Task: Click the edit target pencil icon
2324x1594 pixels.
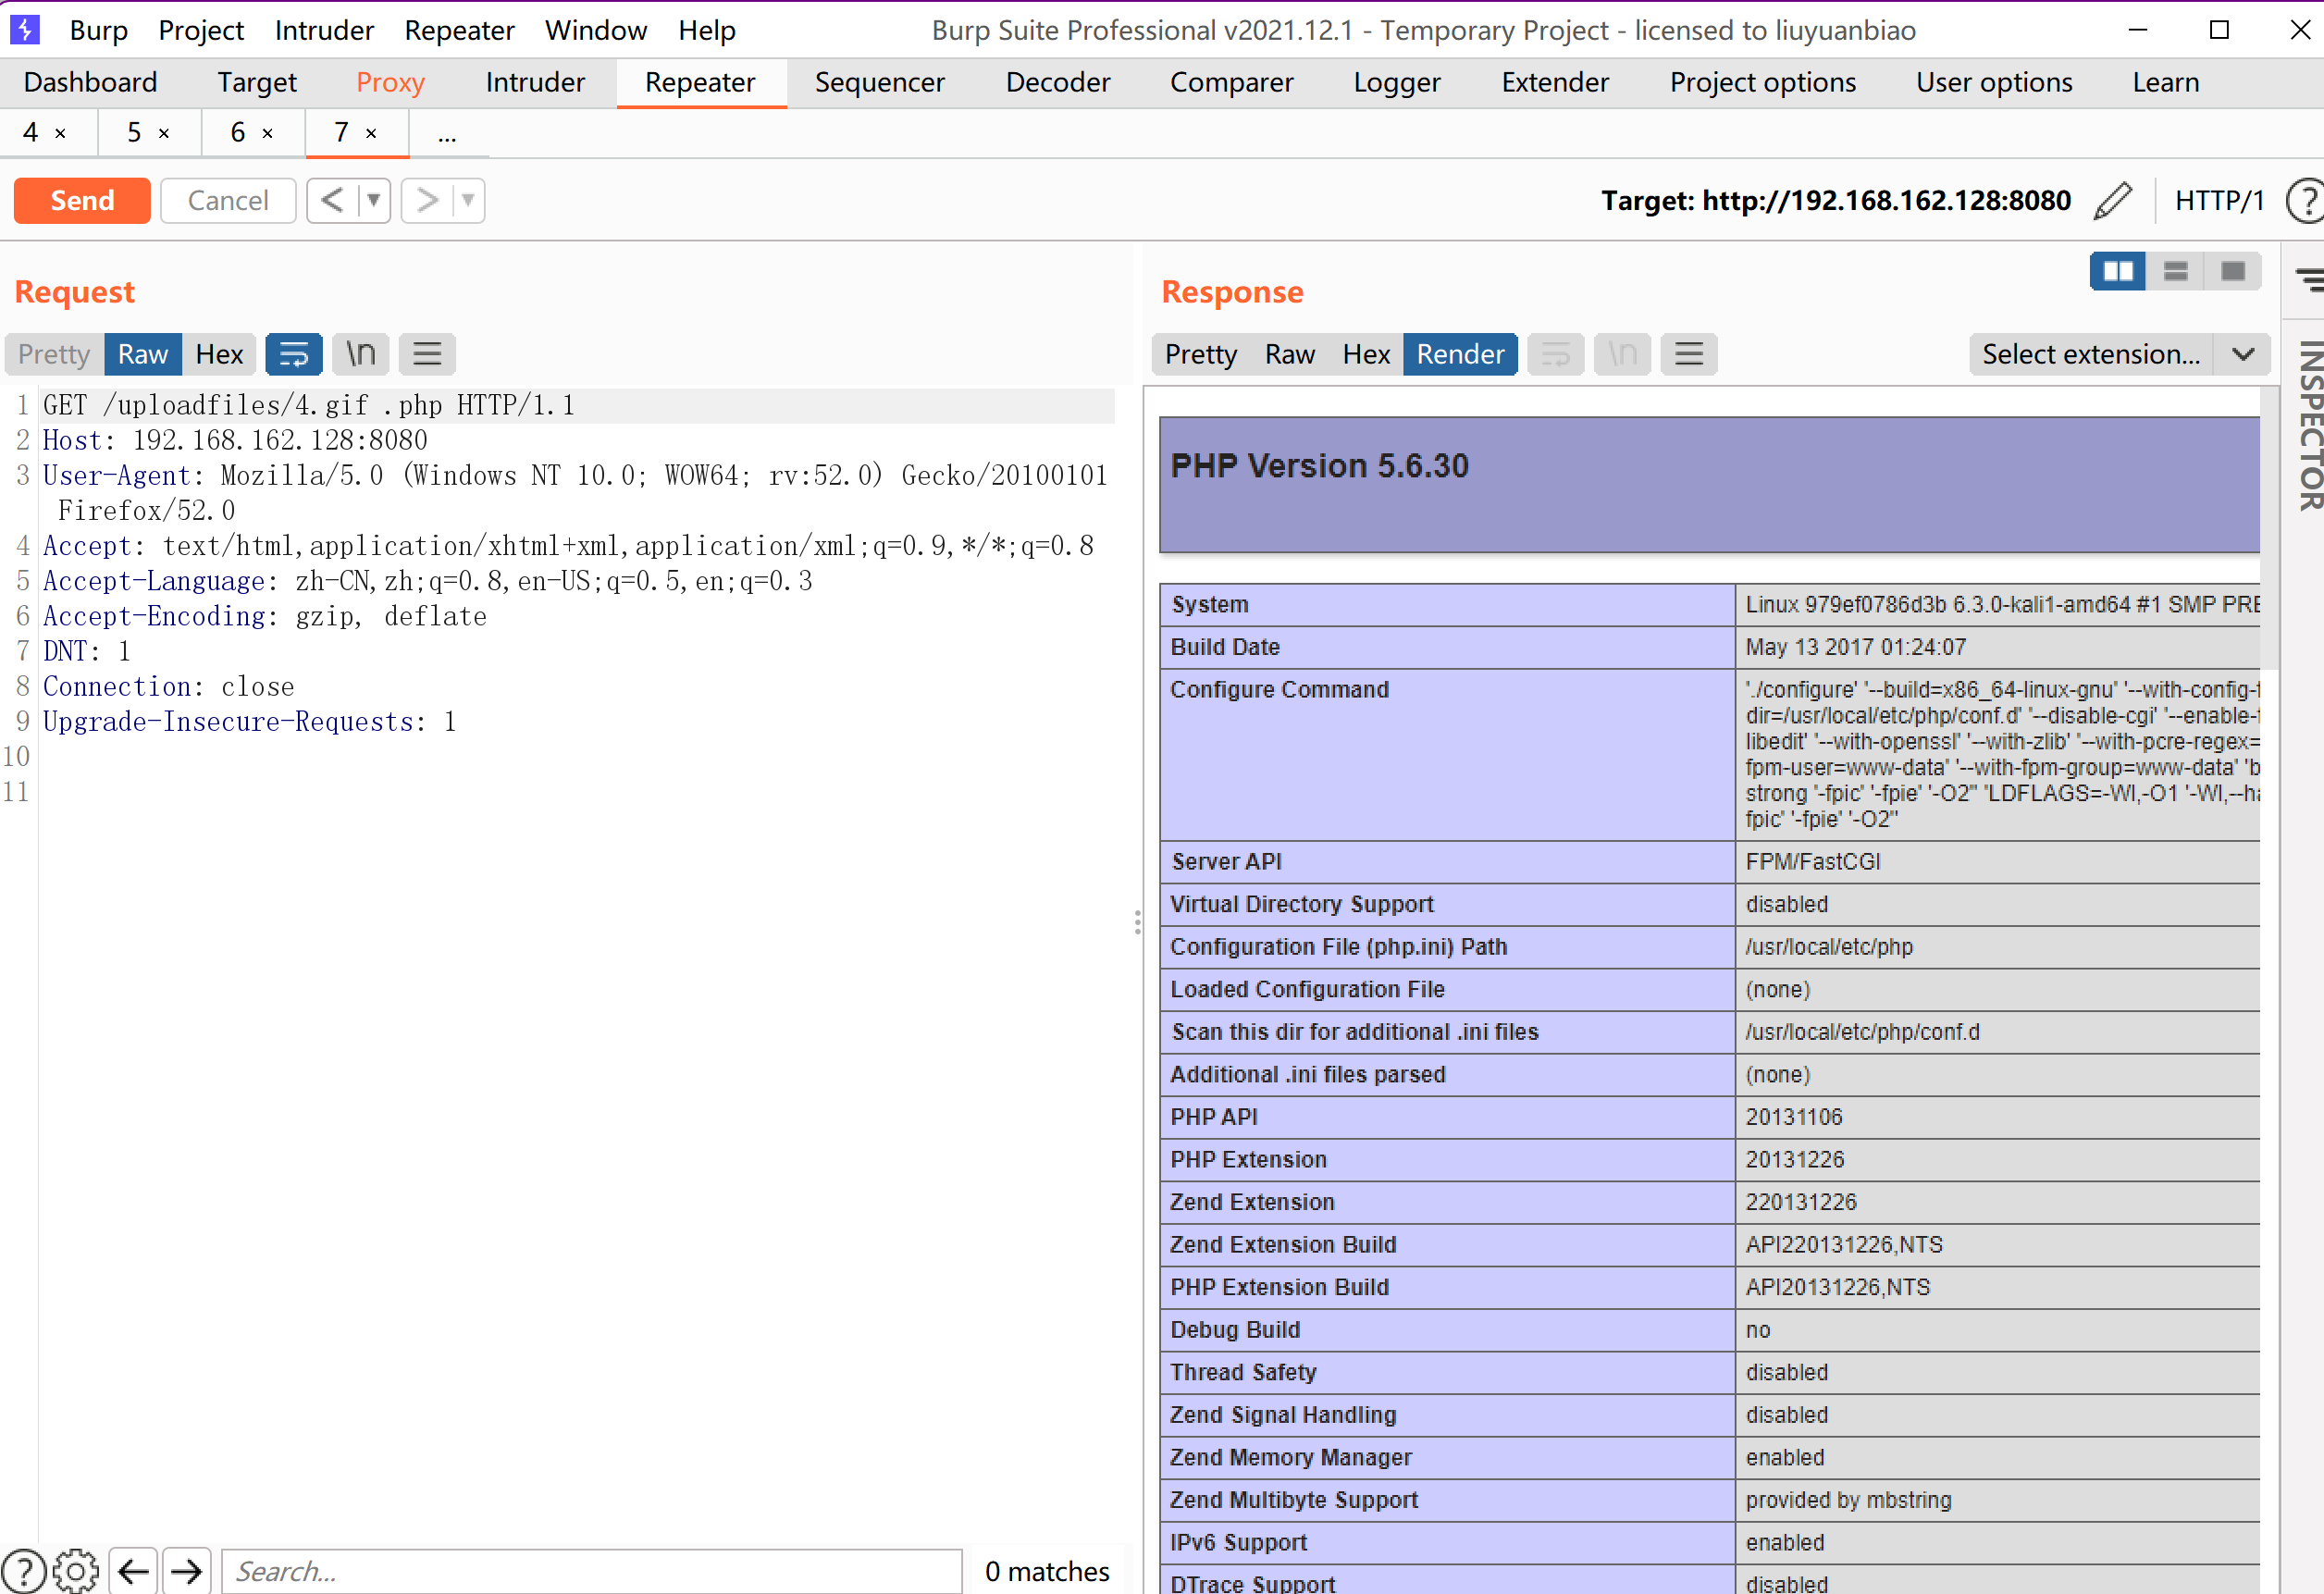Action: pyautogui.click(x=2112, y=201)
